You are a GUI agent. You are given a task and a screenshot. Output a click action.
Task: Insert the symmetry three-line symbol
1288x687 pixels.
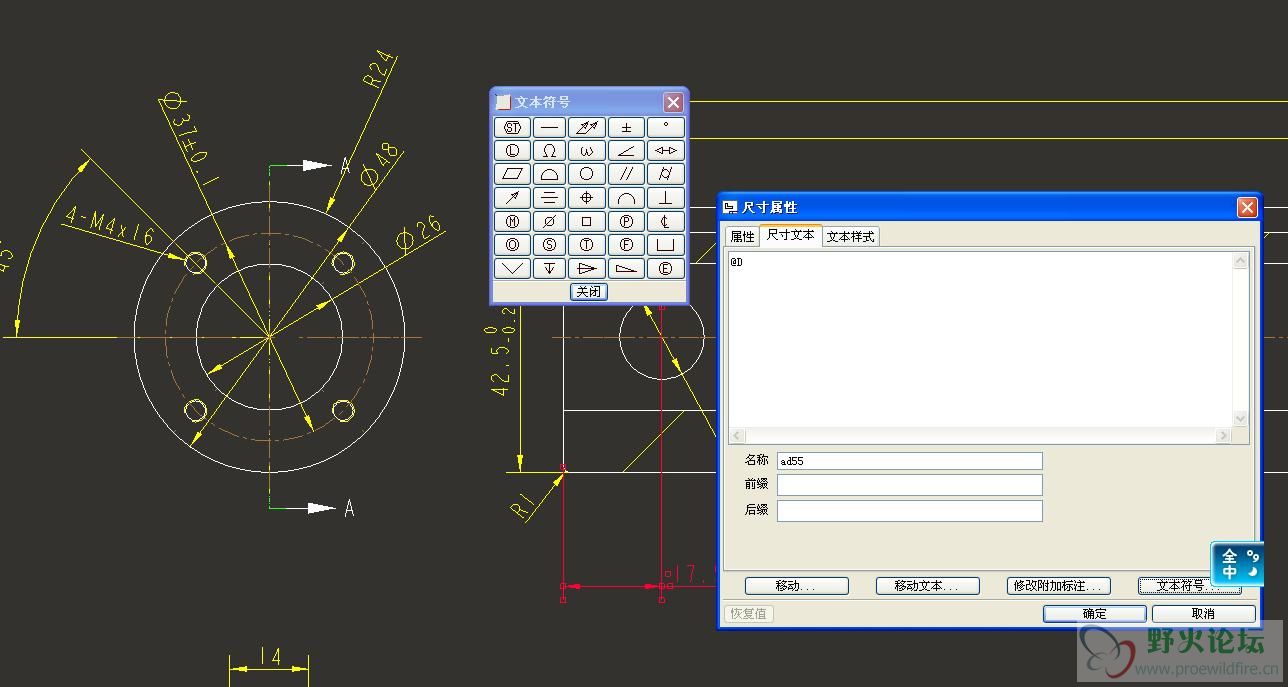click(549, 197)
